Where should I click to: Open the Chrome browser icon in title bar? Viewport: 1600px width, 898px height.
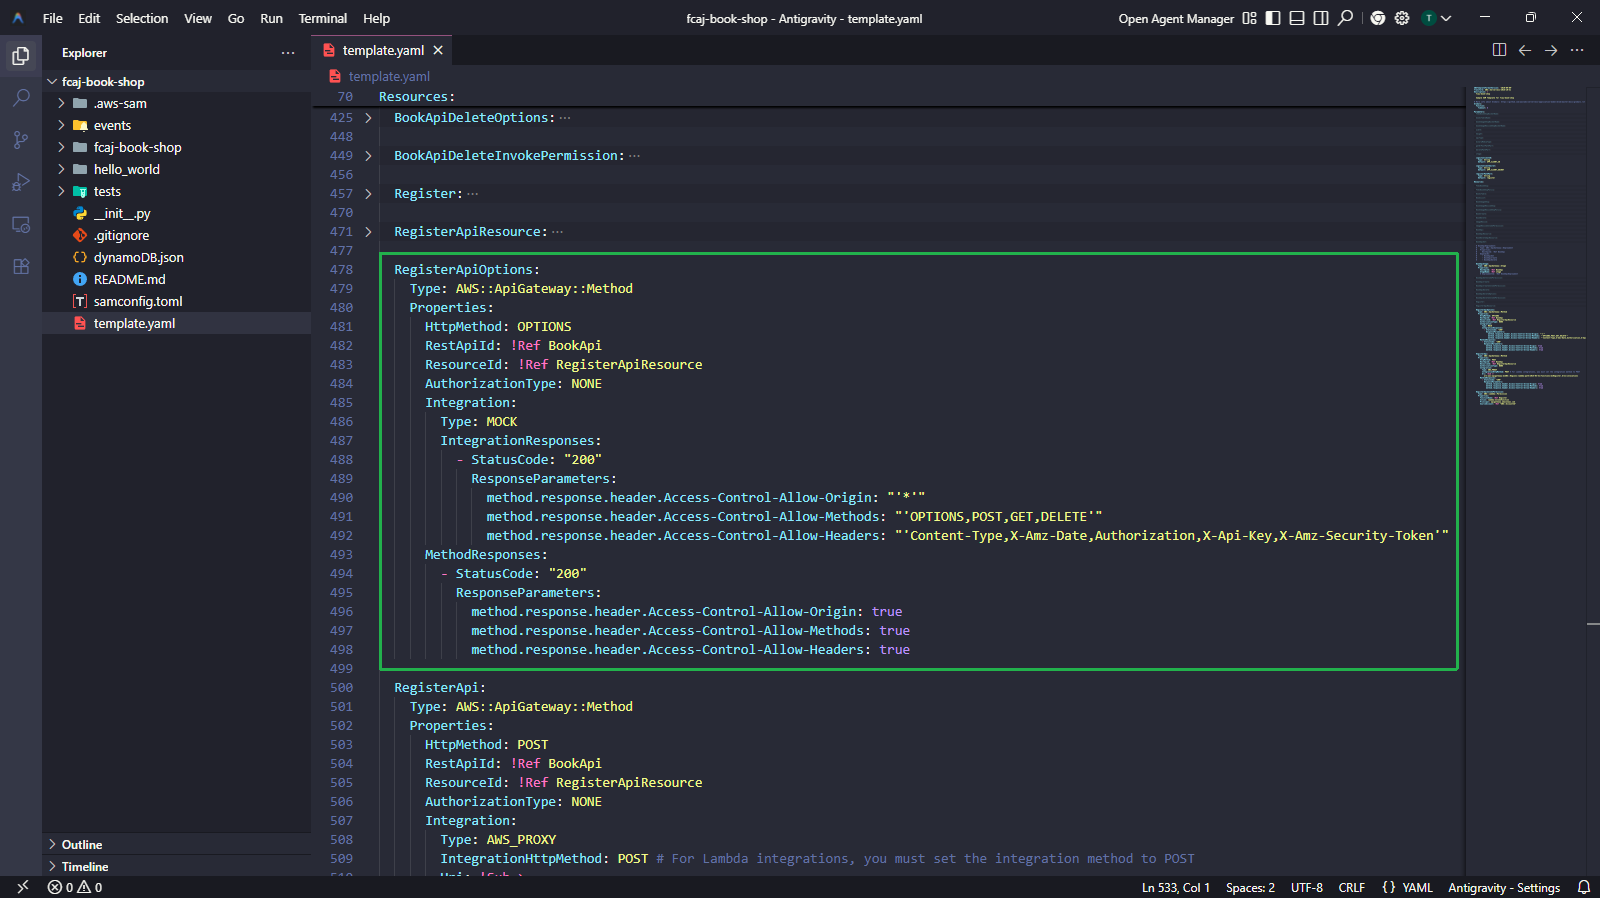[x=1378, y=18]
